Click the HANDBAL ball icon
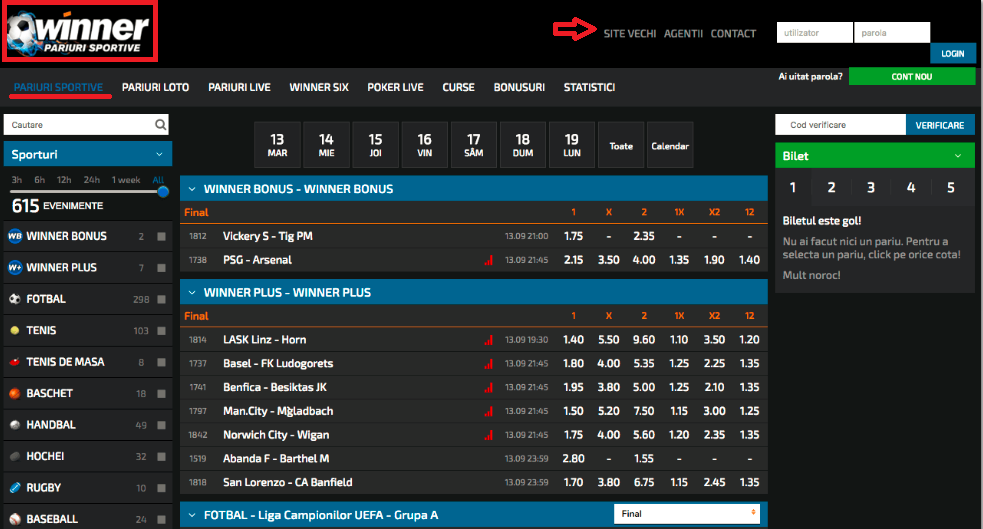Image resolution: width=983 pixels, height=529 pixels. coord(14,424)
